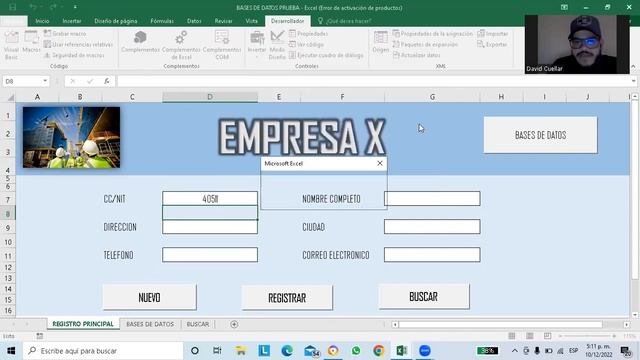Select the CORREO ELECTRONICO input cell
Viewport: 640px width, 360px height.
point(432,255)
